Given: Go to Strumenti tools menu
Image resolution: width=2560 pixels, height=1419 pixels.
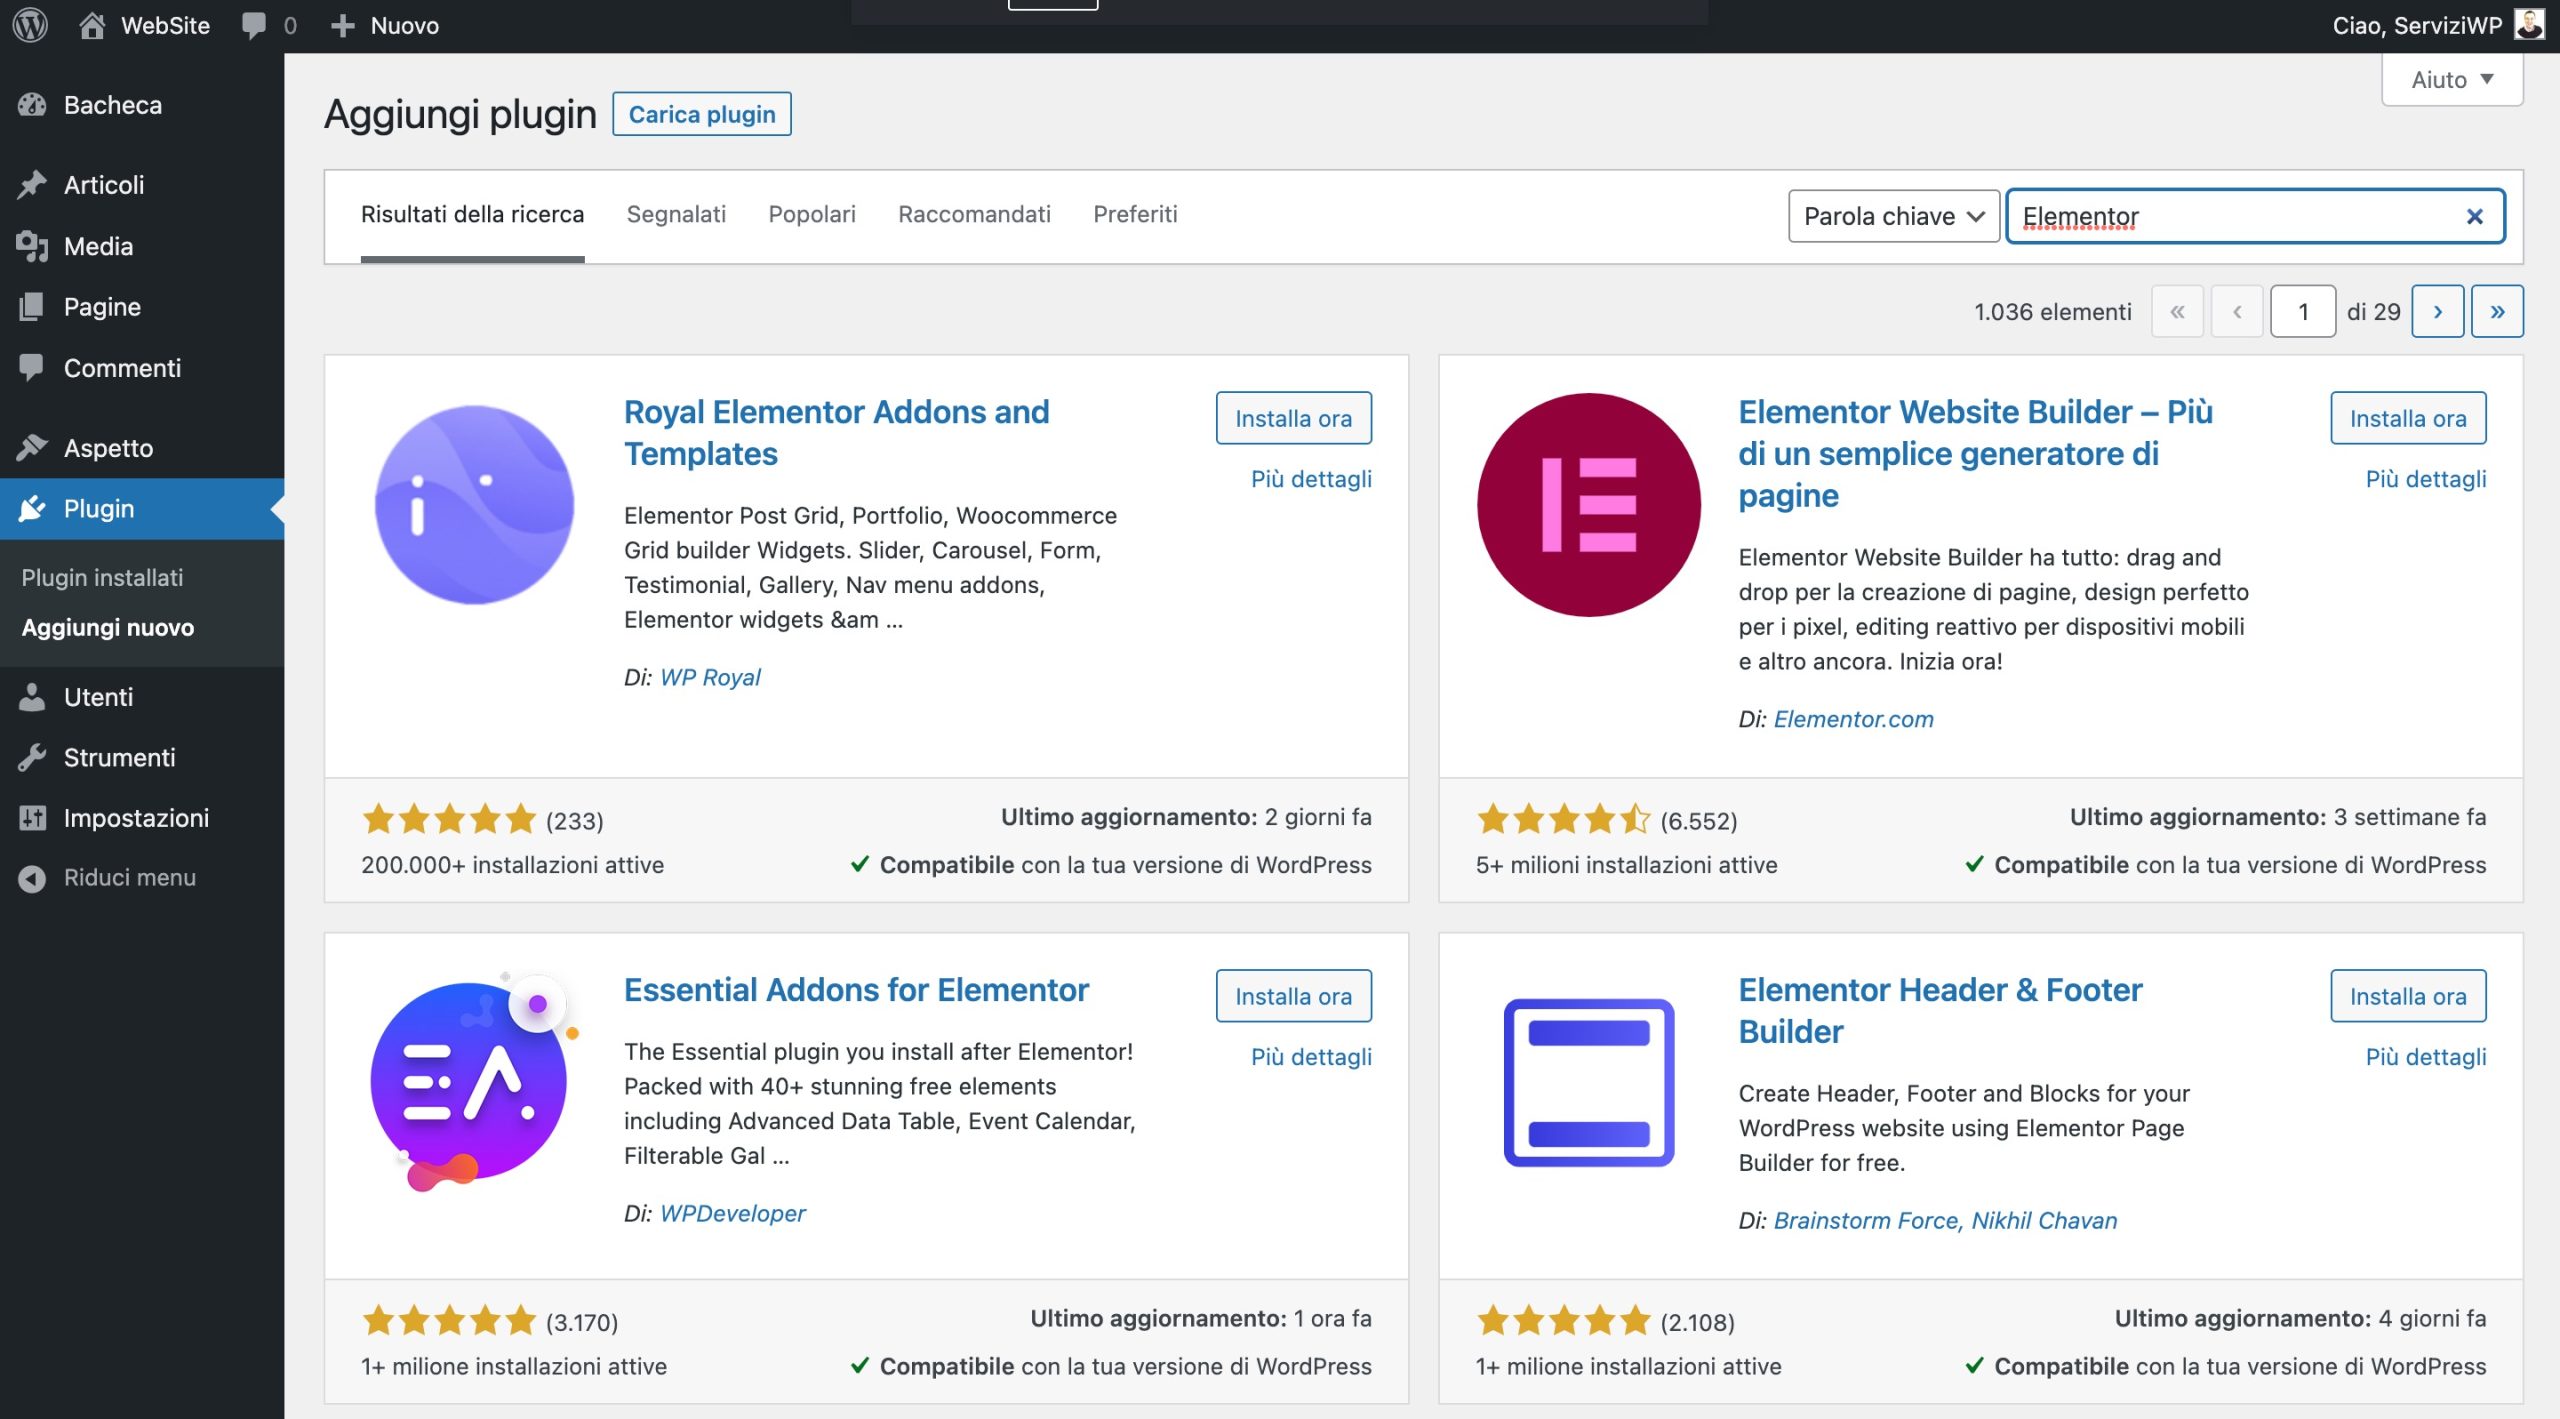Looking at the screenshot, I should tap(119, 757).
